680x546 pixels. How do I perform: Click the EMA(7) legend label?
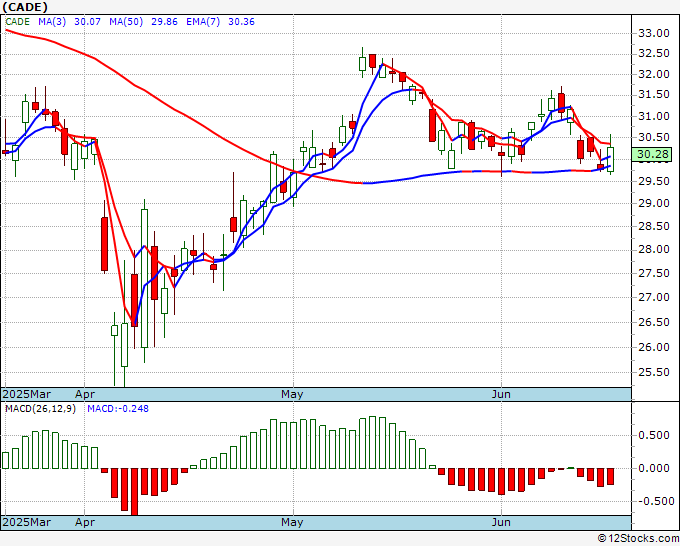tap(203, 22)
